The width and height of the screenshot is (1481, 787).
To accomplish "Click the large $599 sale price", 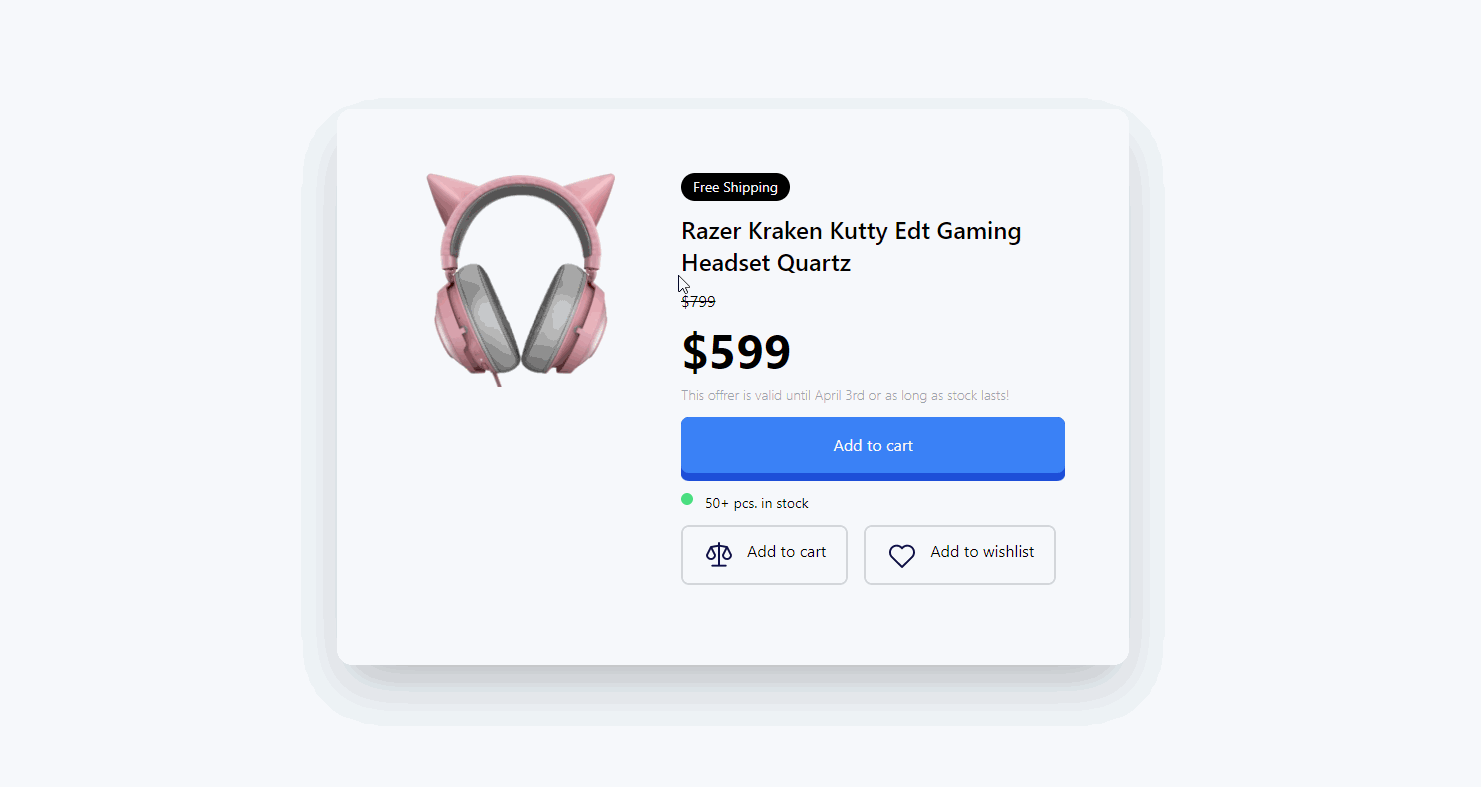I will (736, 352).
